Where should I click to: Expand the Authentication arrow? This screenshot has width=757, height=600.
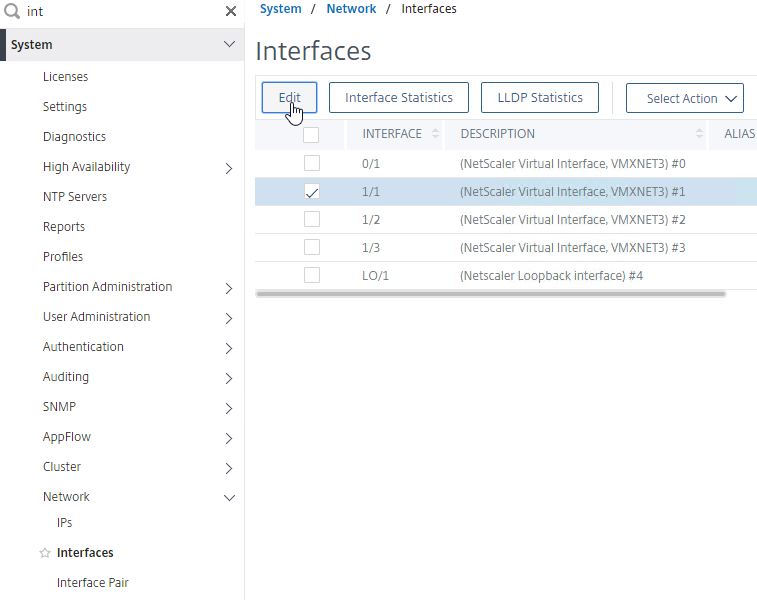(229, 349)
